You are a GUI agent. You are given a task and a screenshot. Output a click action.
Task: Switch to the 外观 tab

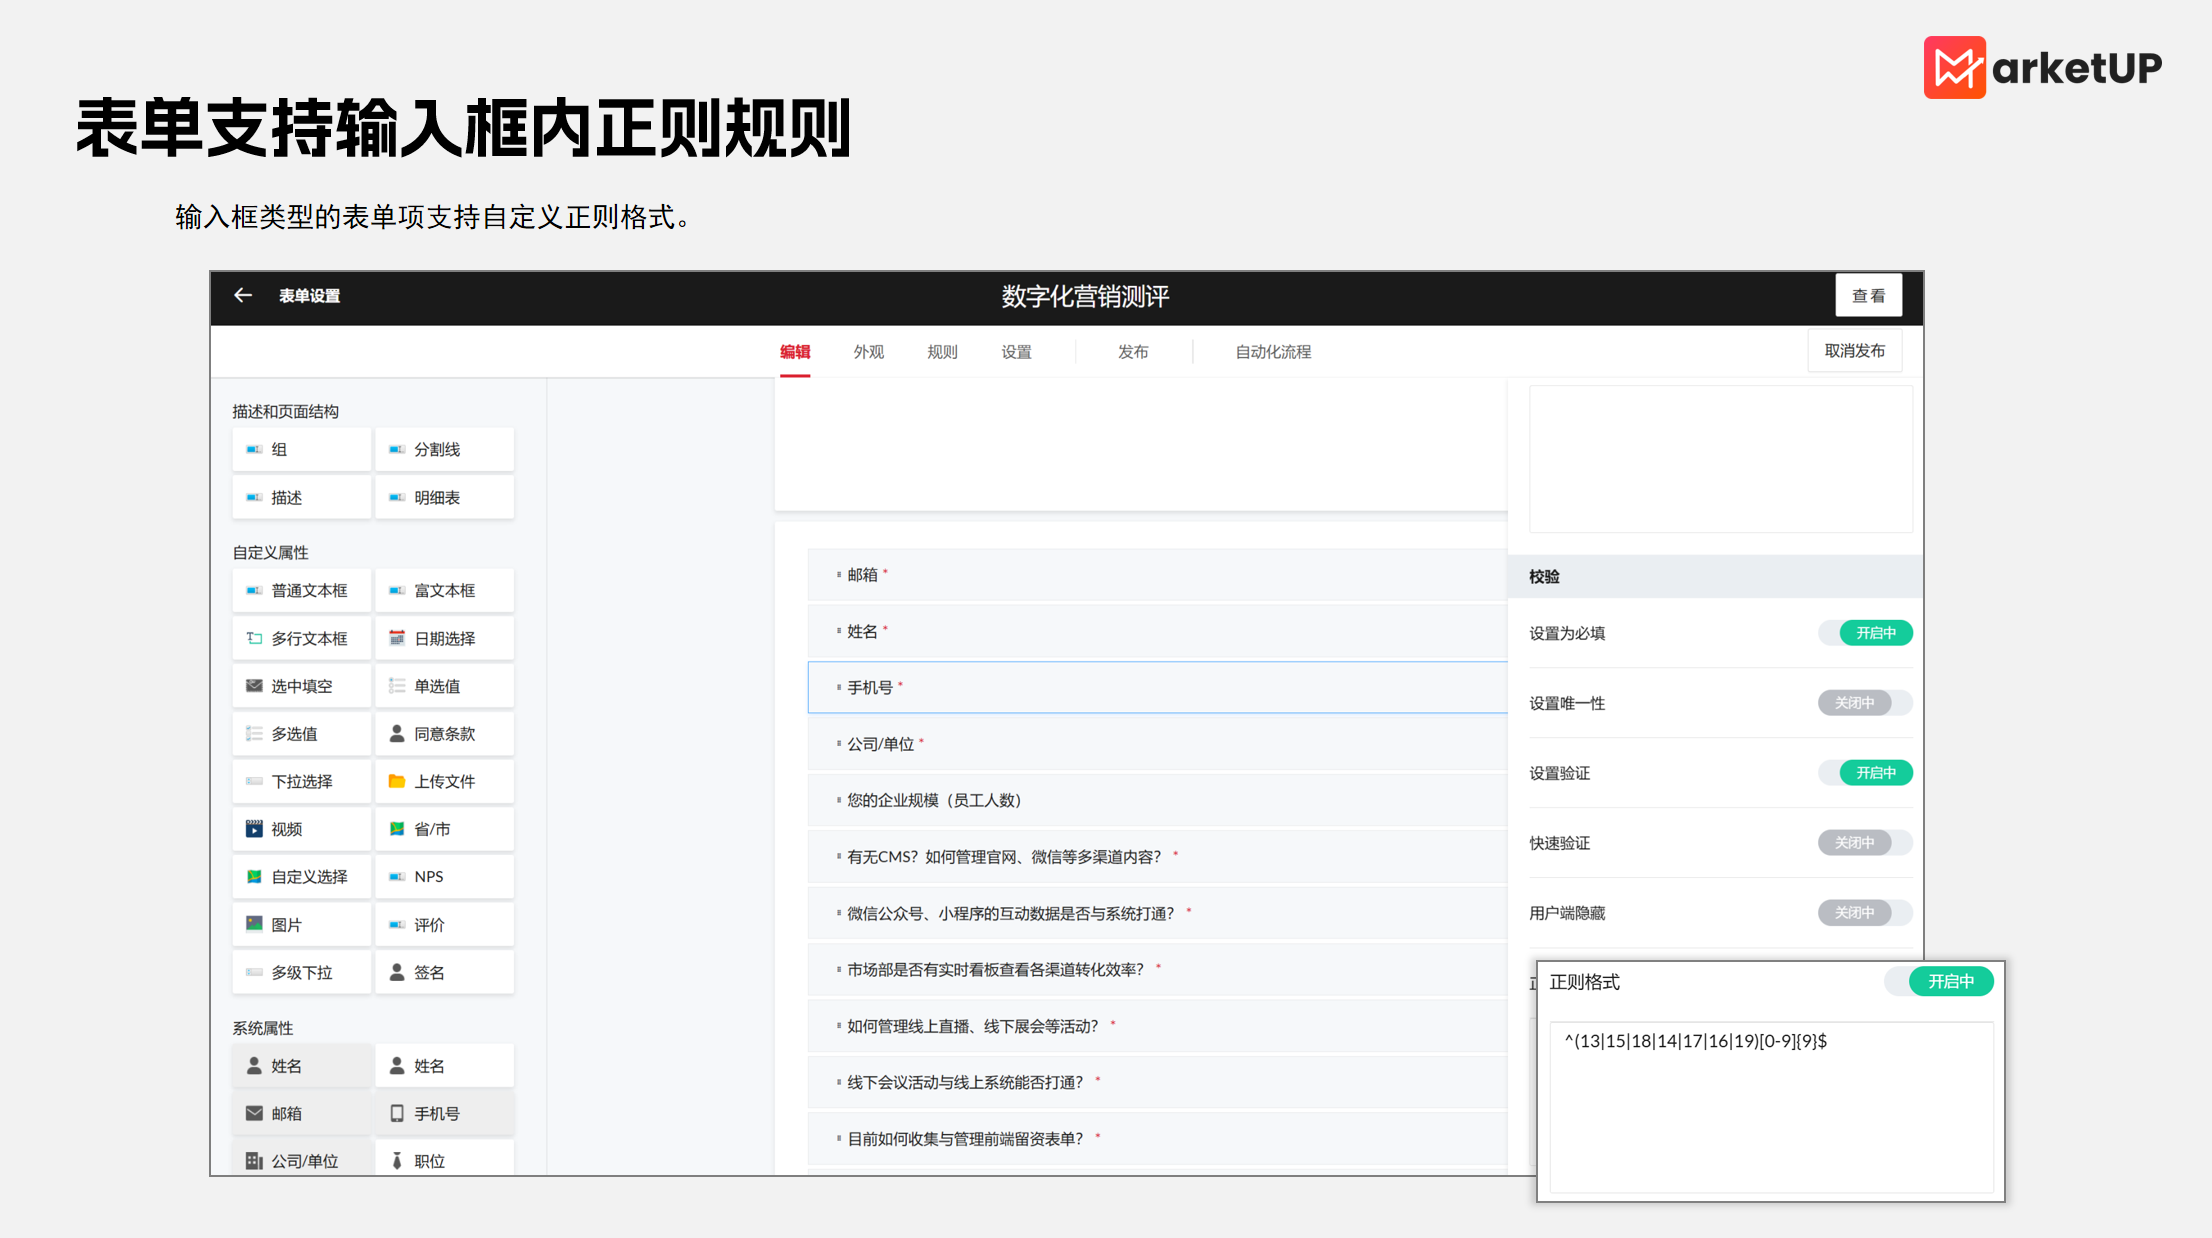[867, 351]
